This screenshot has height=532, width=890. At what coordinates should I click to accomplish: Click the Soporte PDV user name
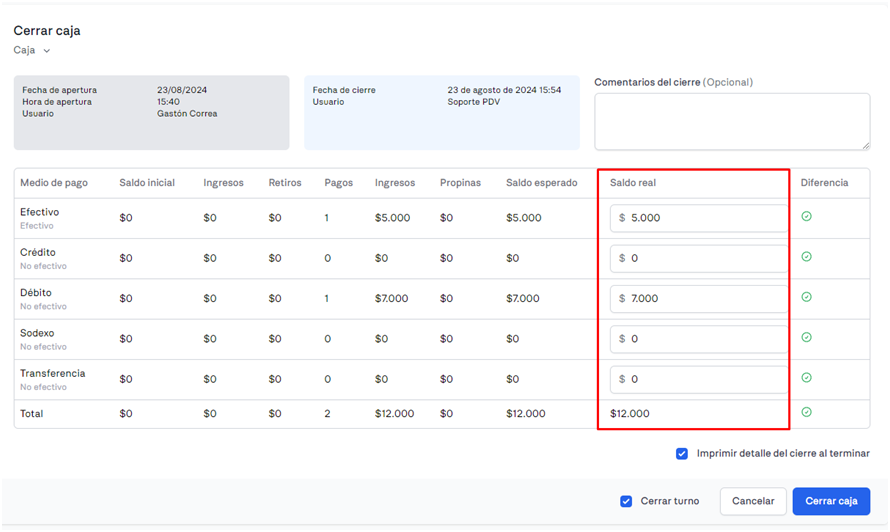pos(473,102)
